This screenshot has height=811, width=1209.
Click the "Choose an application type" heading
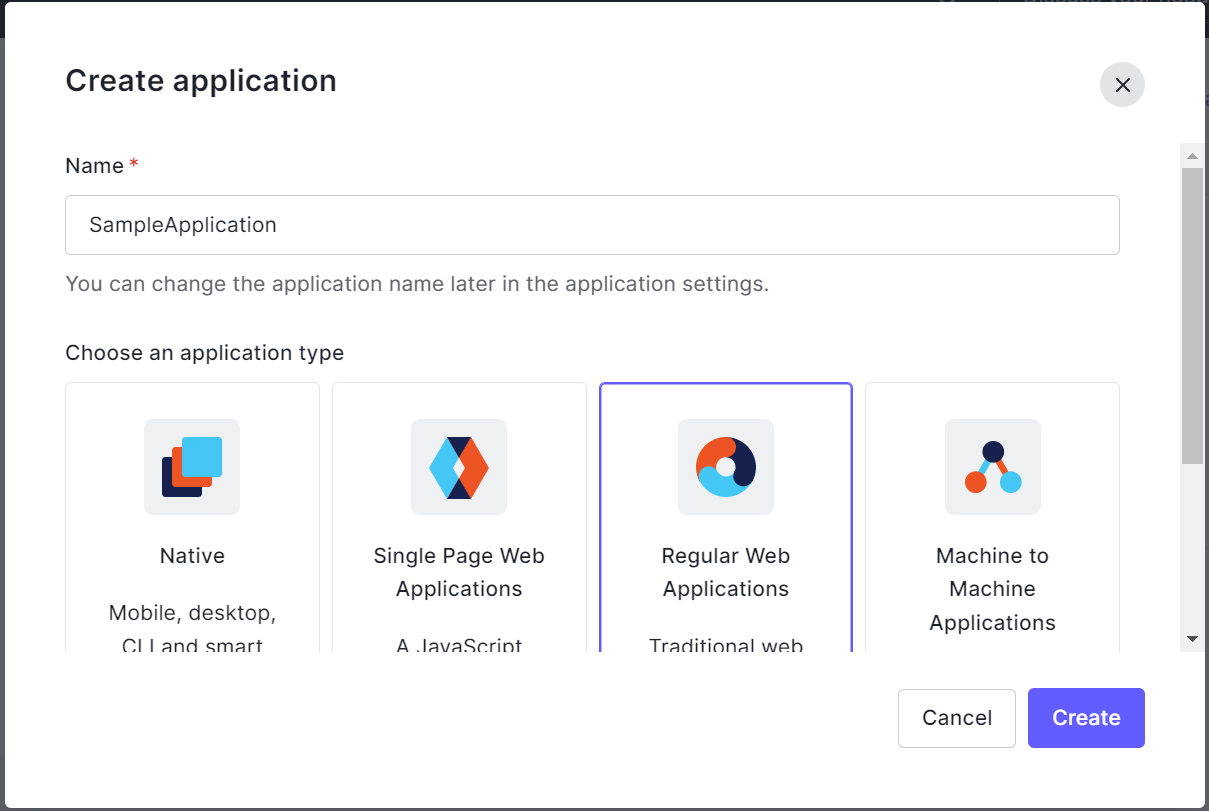[204, 353]
